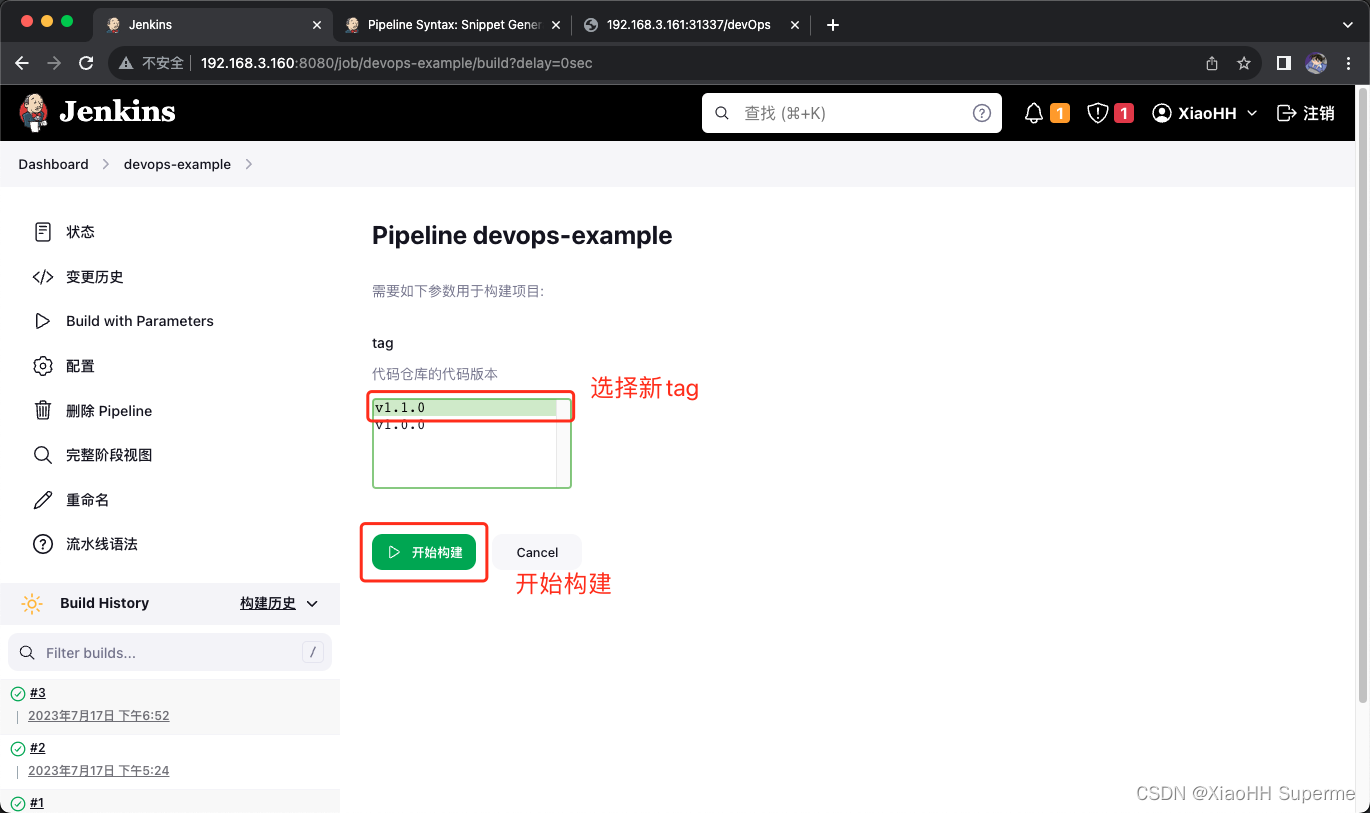Screen dimensions: 1370x813
Task: Toggle the browser side panel icon
Action: 1284,63
